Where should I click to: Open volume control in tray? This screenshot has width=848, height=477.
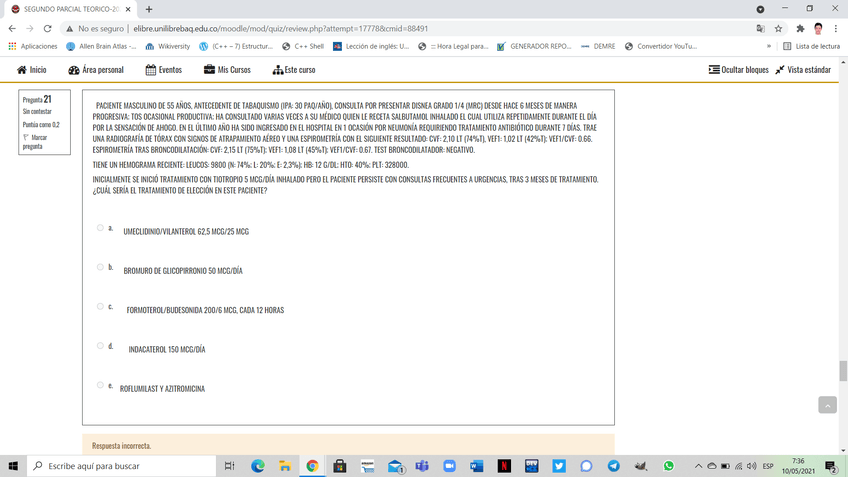[752, 466]
